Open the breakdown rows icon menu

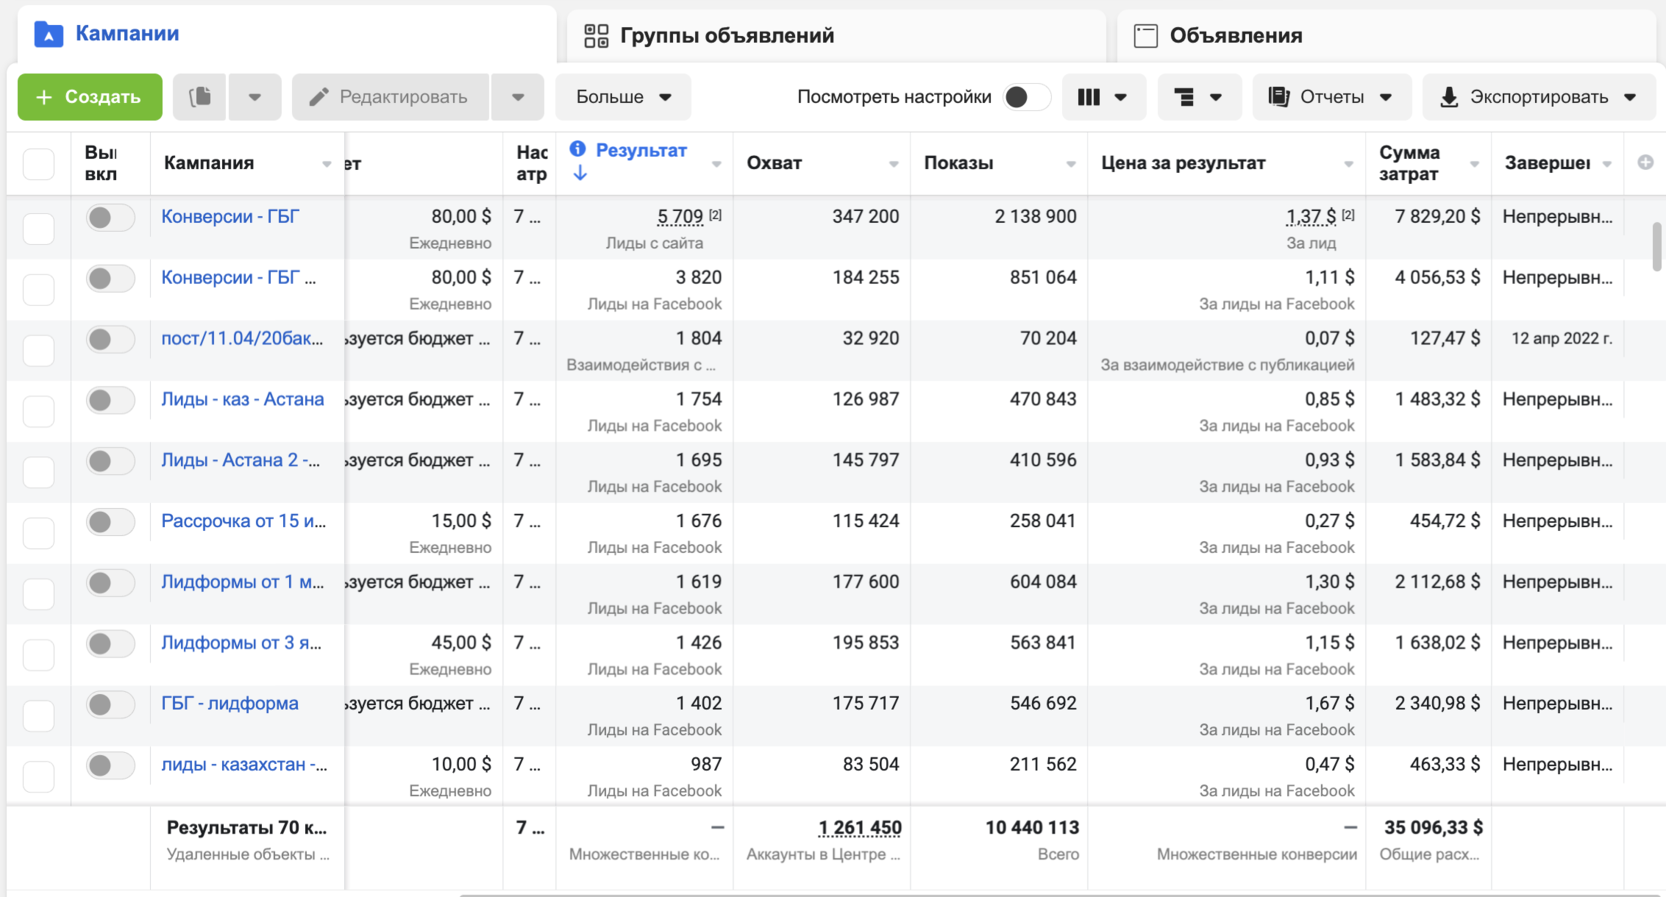point(1198,97)
